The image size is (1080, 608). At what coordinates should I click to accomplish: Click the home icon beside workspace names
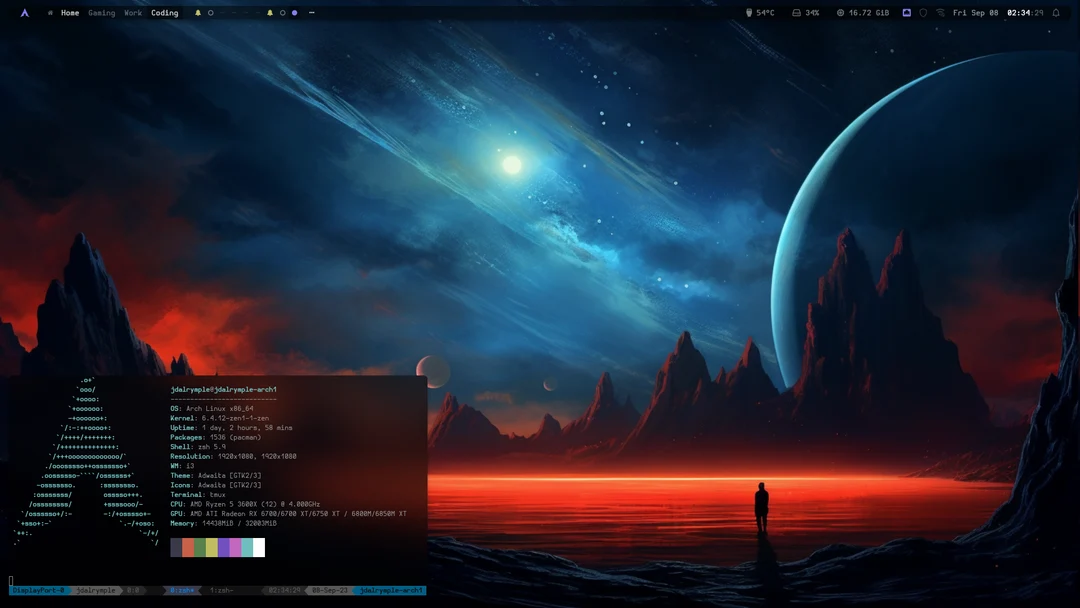[x=51, y=12]
